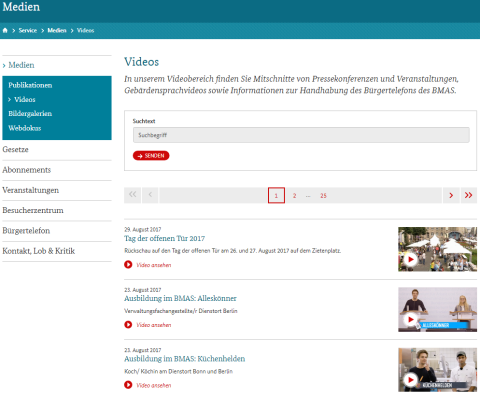Jump to first page with double-left arrow

(x=132, y=195)
